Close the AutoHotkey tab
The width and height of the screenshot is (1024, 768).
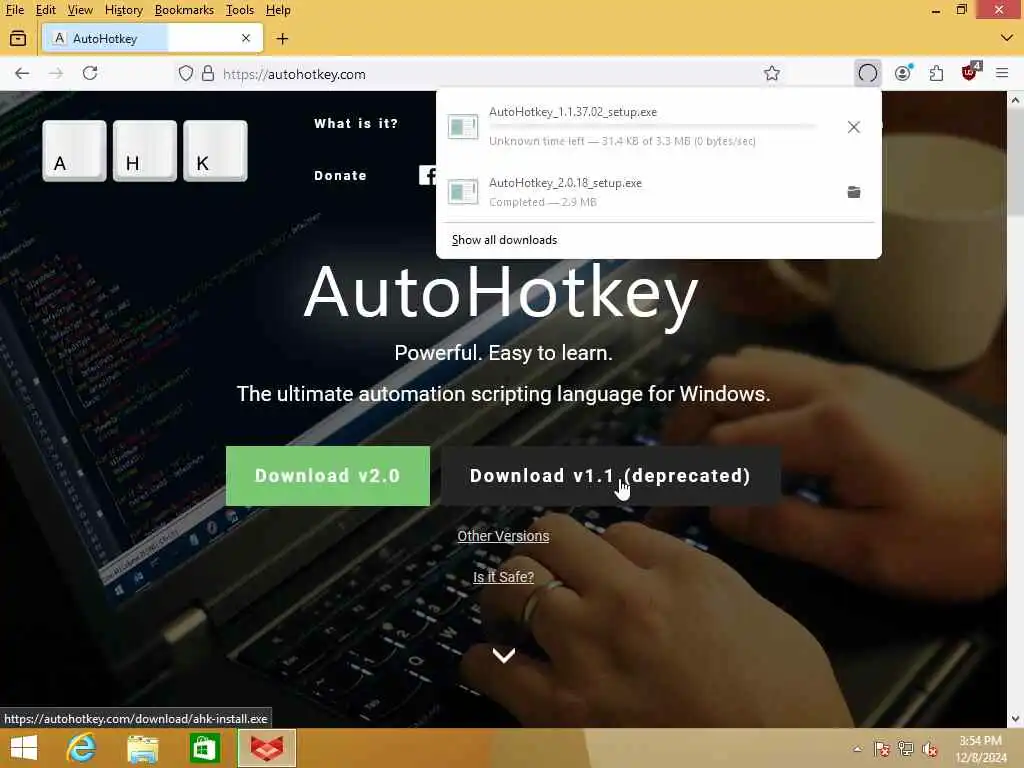tap(246, 39)
